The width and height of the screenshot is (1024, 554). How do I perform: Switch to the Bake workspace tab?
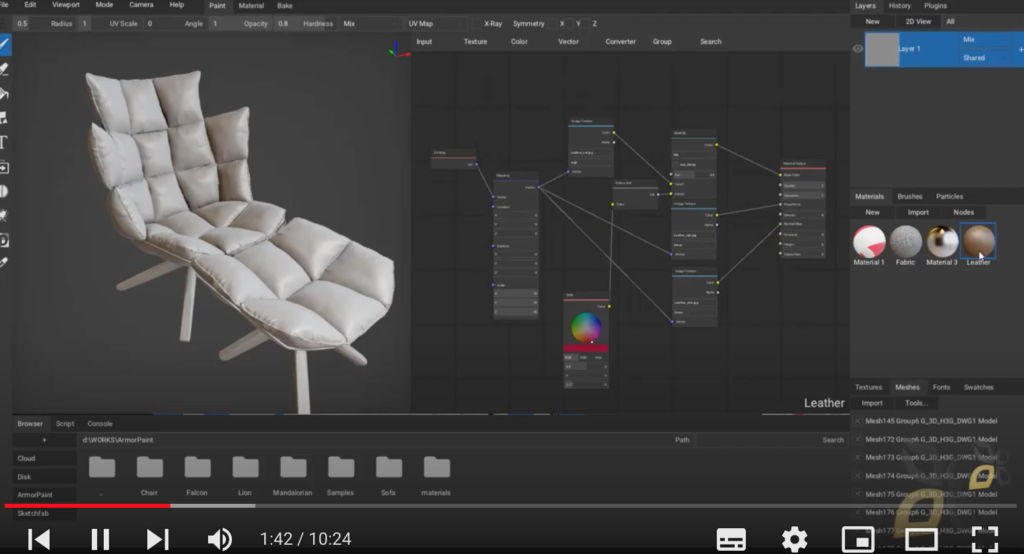(x=285, y=6)
